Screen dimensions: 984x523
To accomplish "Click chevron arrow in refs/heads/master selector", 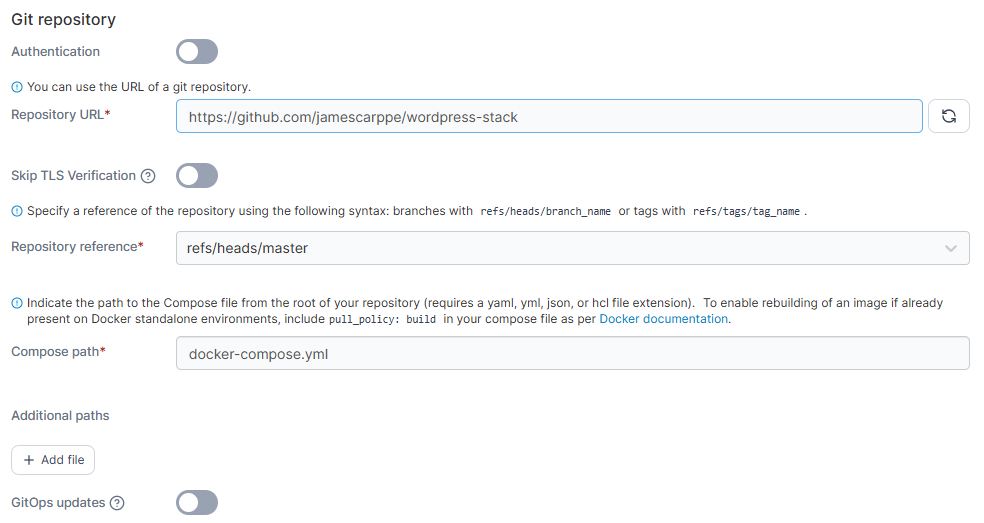I will click(x=950, y=248).
